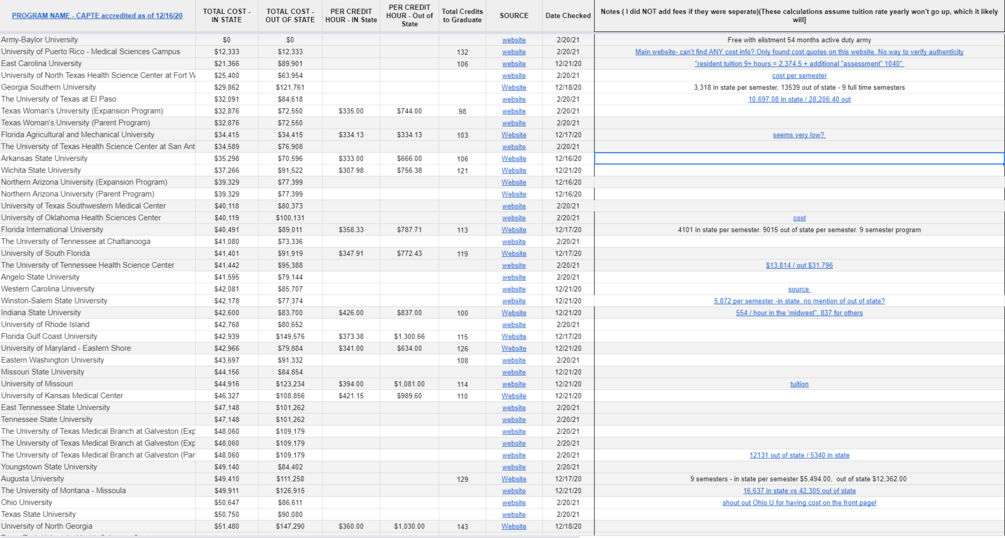Image resolution: width=1005 pixels, height=538 pixels.
Task: Open the 'resident tuition 9+ hours' note link
Action: pos(799,64)
